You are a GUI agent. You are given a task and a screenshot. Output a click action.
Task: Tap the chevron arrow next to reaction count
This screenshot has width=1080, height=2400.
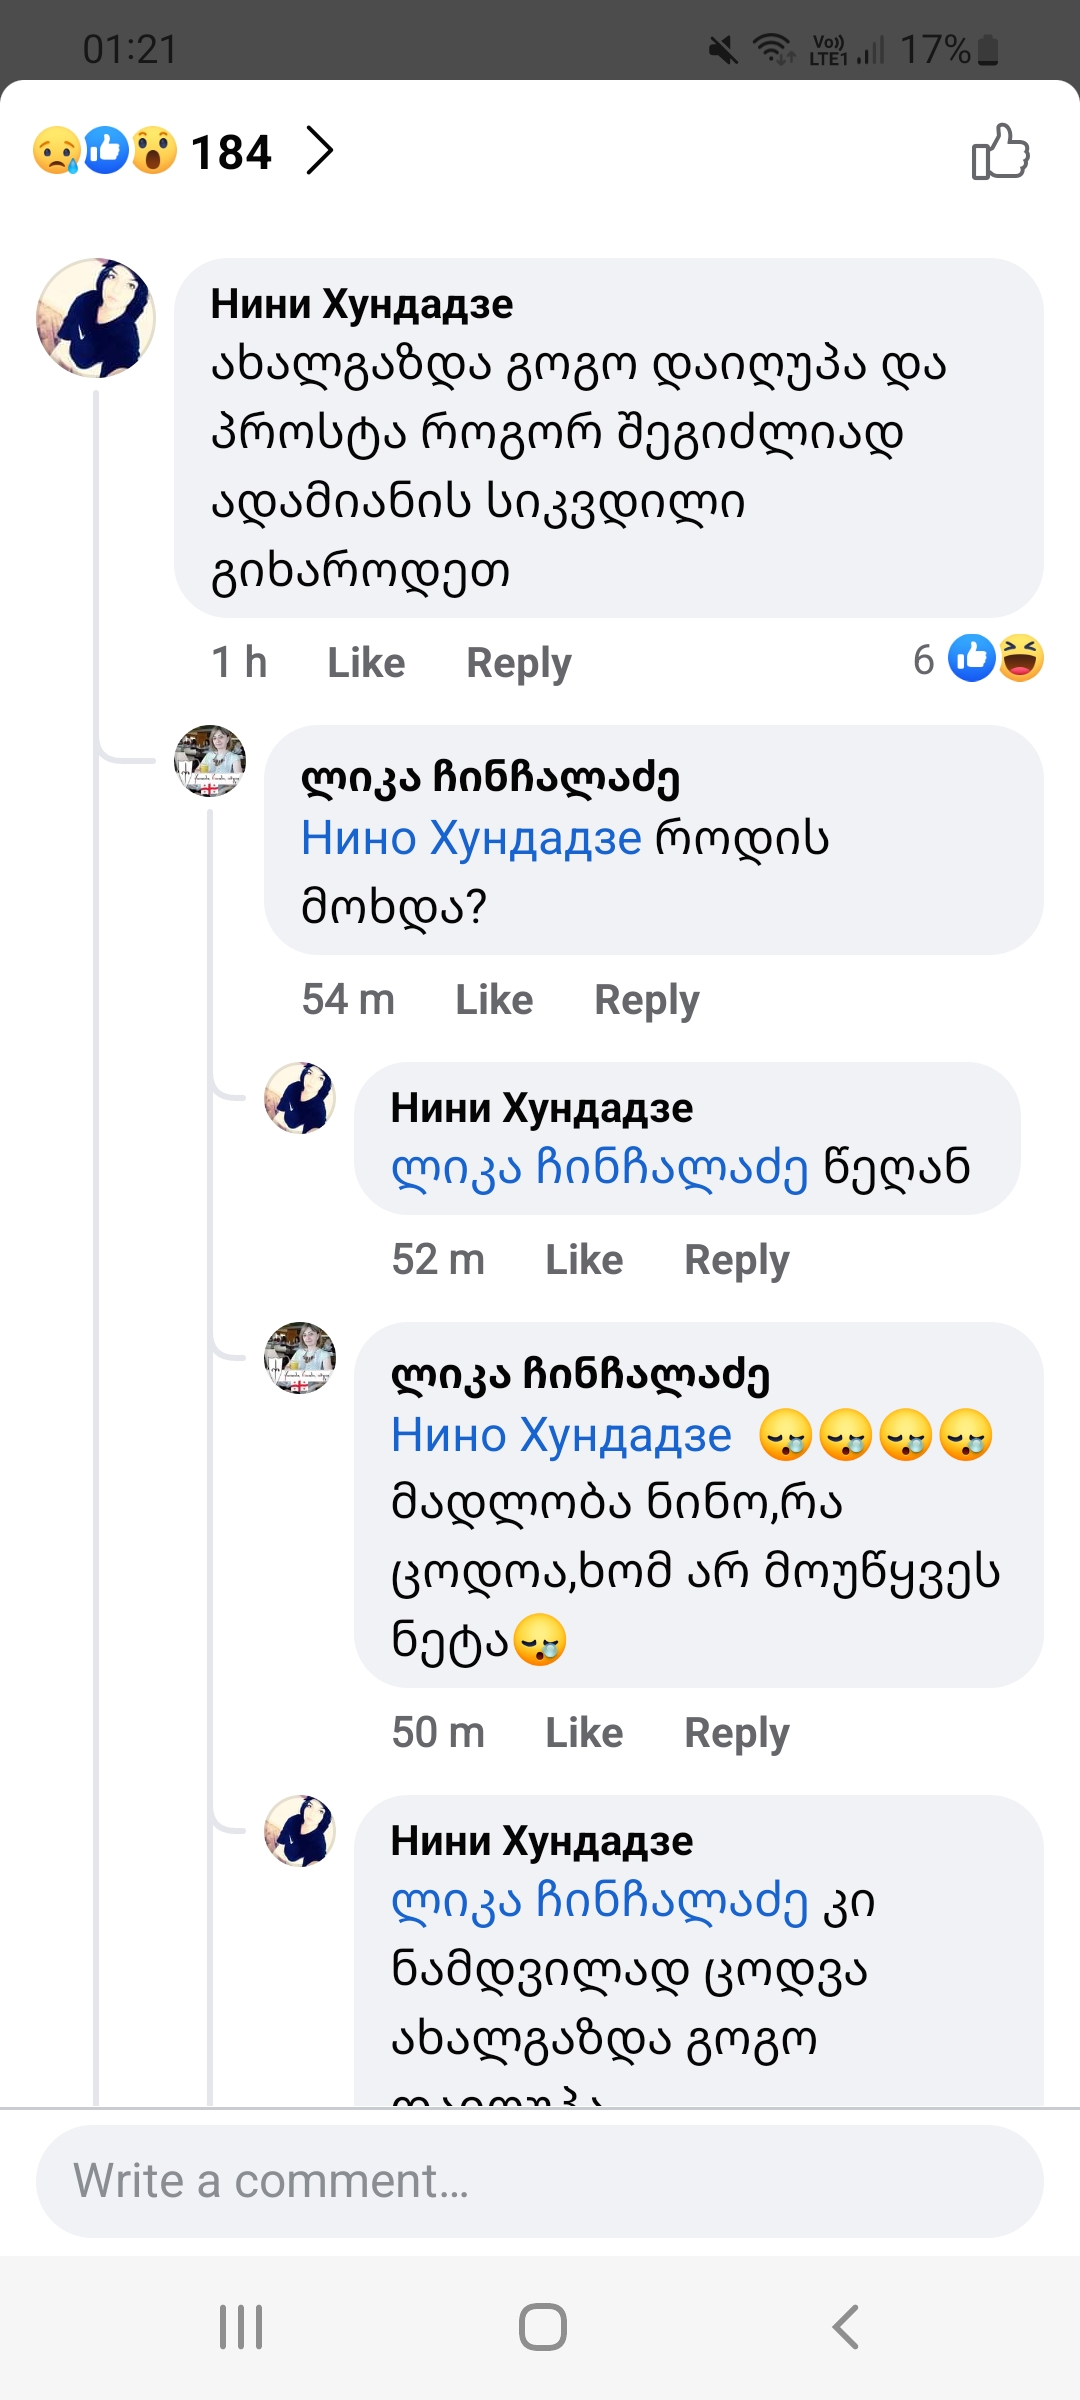point(322,152)
